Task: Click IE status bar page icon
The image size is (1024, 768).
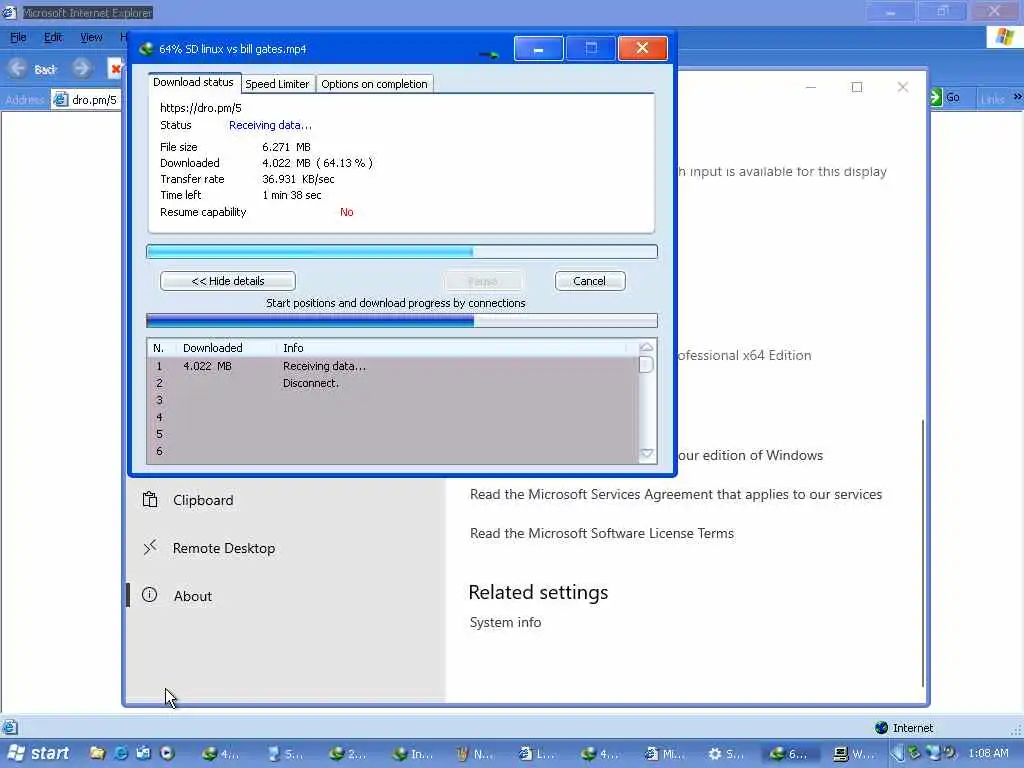Action: click(x=9, y=727)
